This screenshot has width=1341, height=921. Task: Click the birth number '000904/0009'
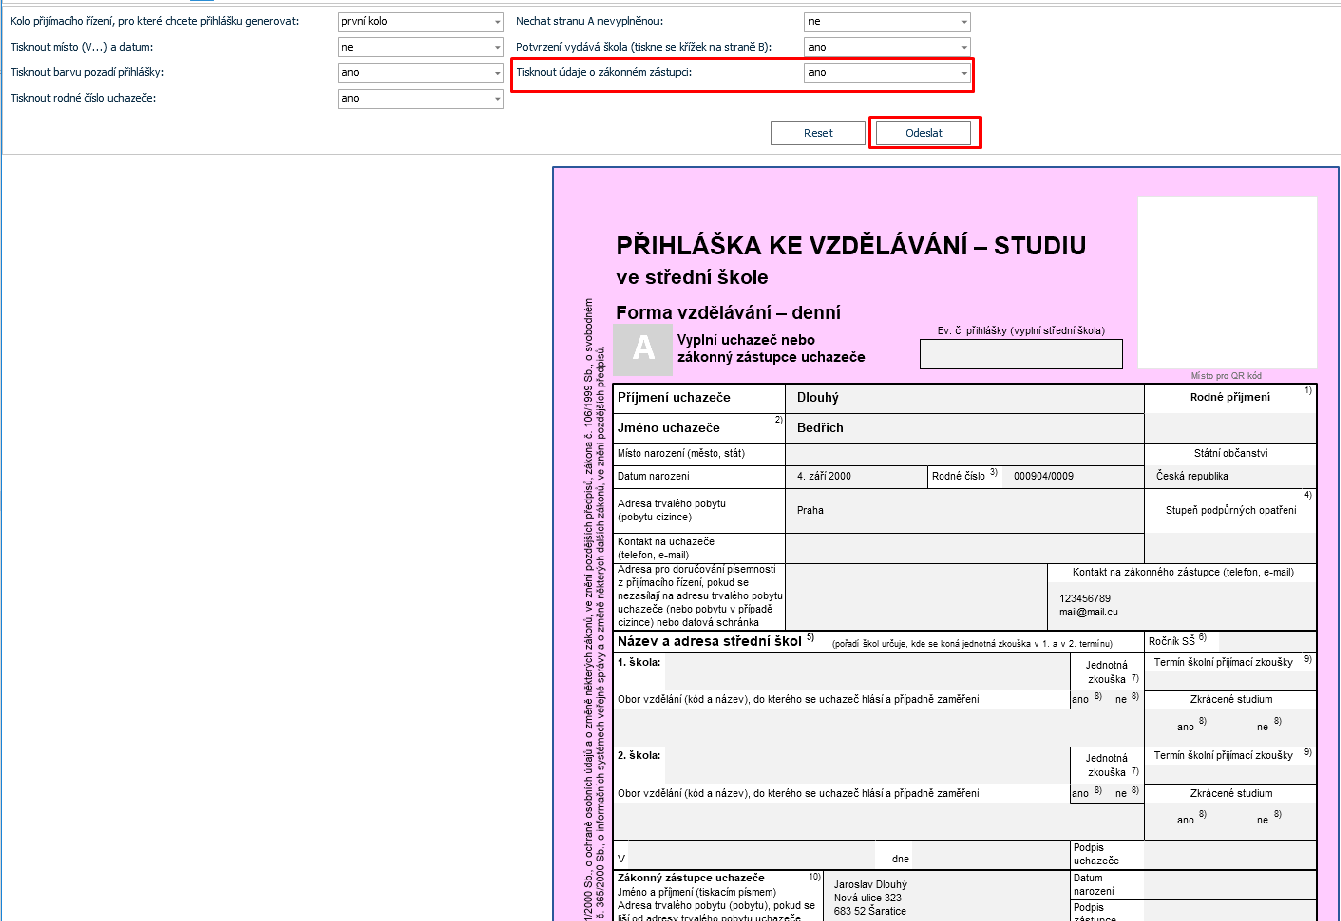[x=1044, y=477]
